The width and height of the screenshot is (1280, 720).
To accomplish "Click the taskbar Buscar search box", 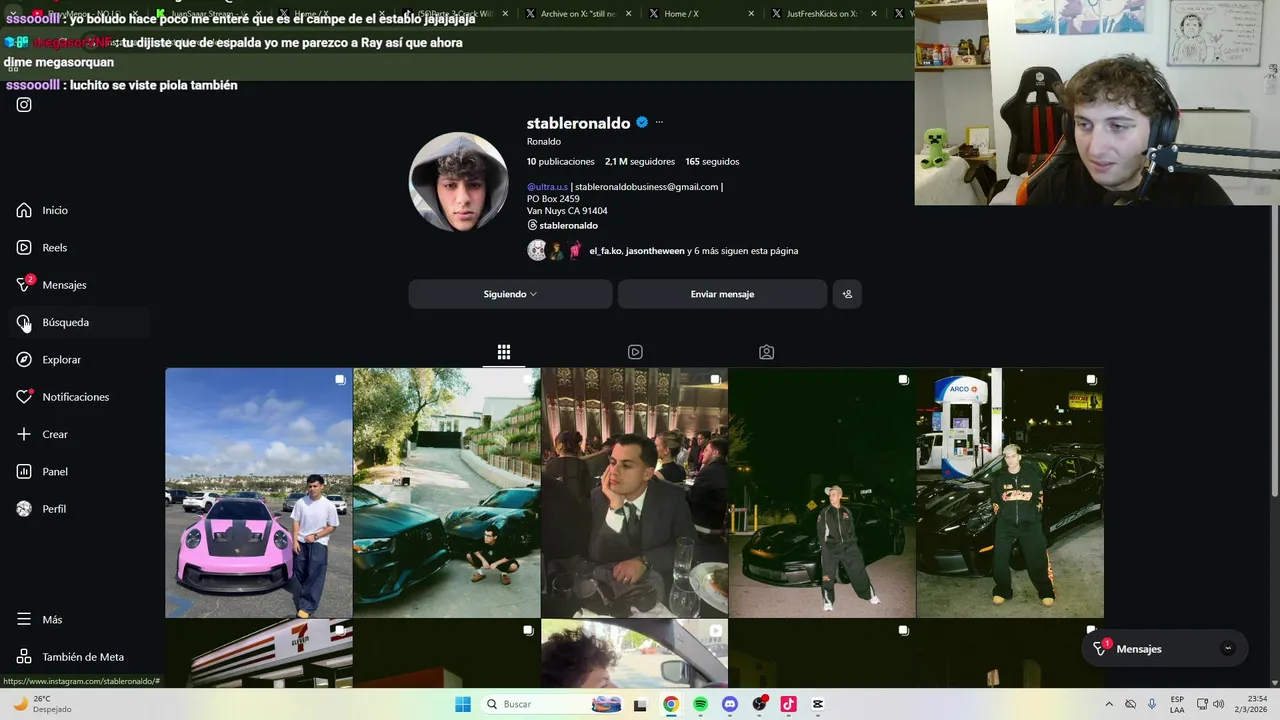I will pyautogui.click(x=551, y=704).
